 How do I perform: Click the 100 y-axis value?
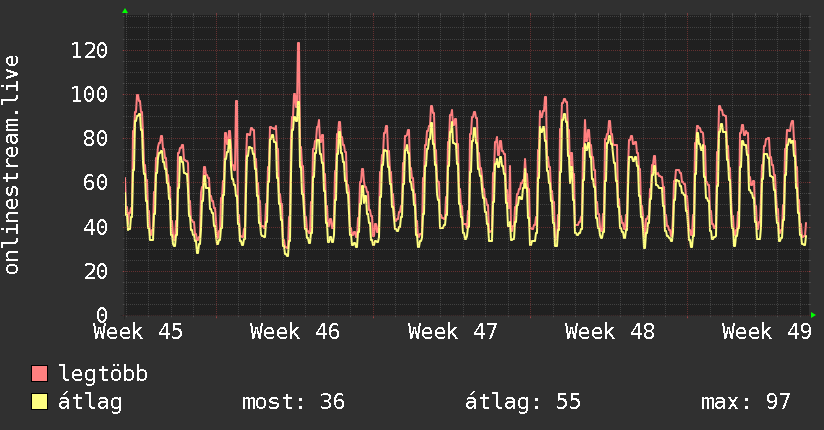[x=89, y=95]
